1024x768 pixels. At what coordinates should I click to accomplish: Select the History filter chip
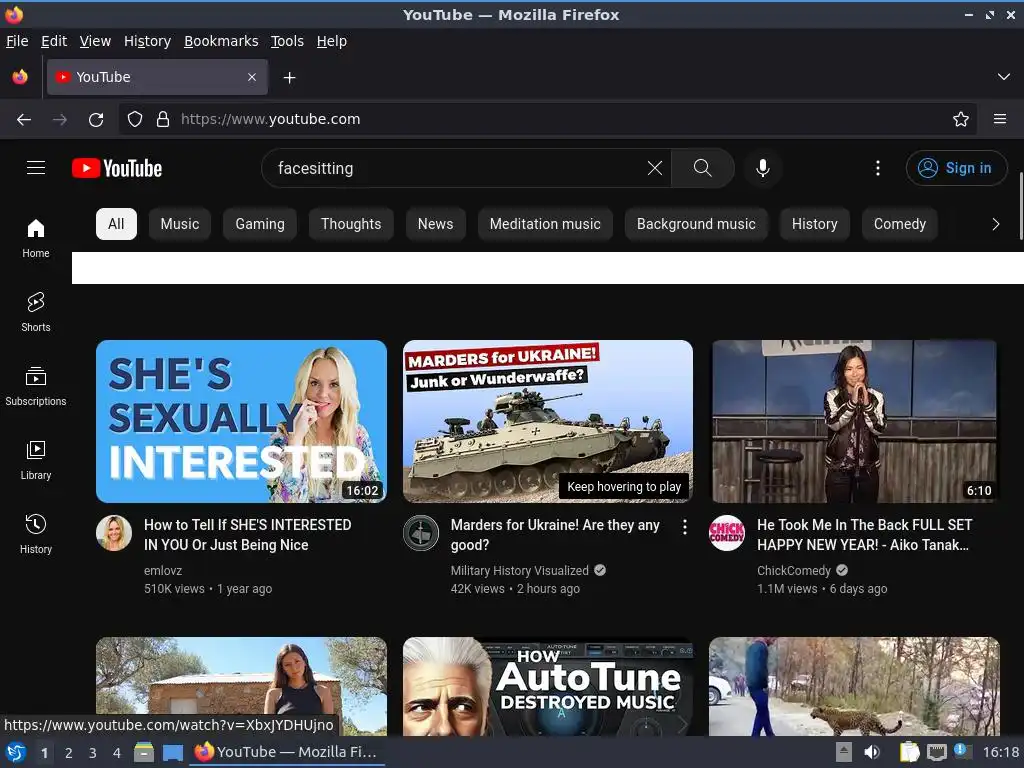pos(814,224)
